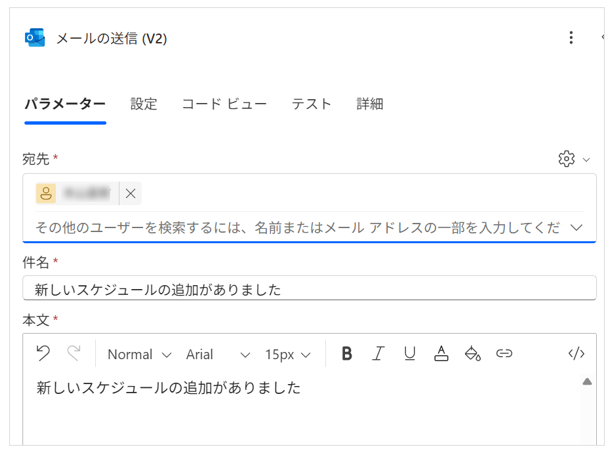Open the Arial font dropdown
Viewport: 610px width, 455px height.
pyautogui.click(x=218, y=354)
